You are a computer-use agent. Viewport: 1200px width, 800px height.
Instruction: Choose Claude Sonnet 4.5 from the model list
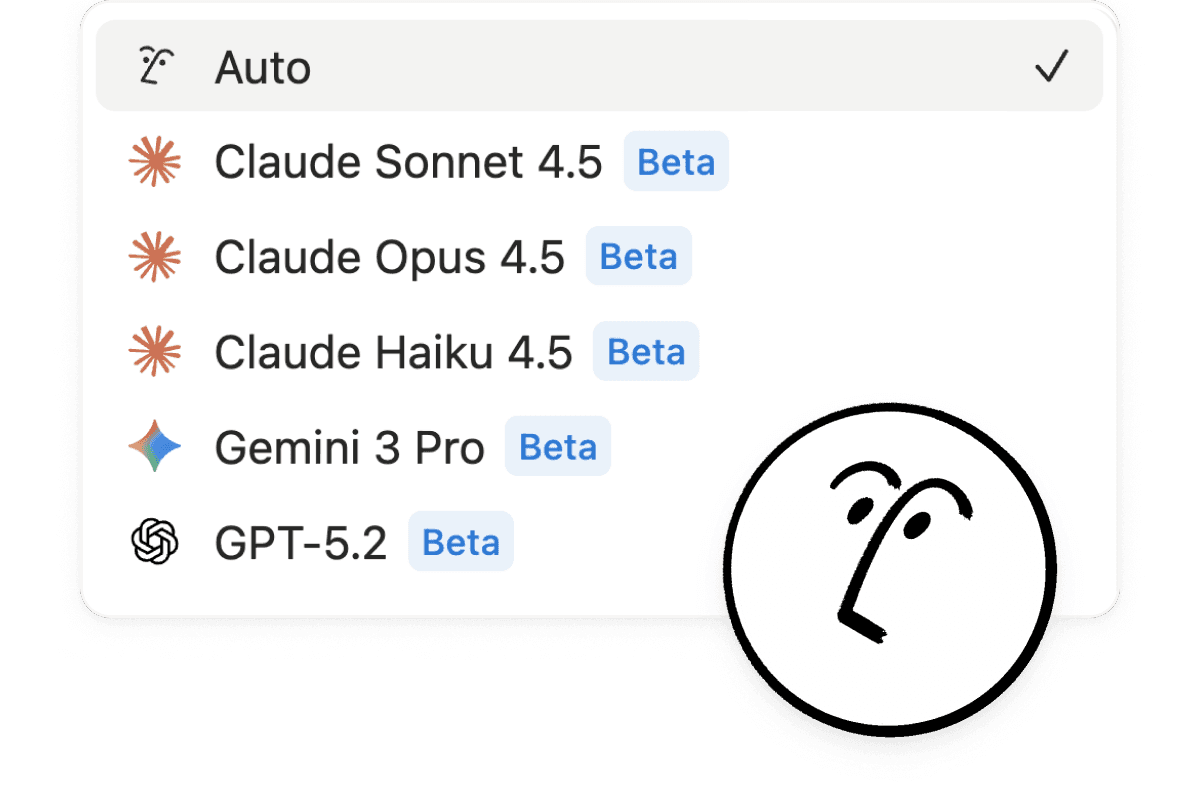click(x=408, y=163)
